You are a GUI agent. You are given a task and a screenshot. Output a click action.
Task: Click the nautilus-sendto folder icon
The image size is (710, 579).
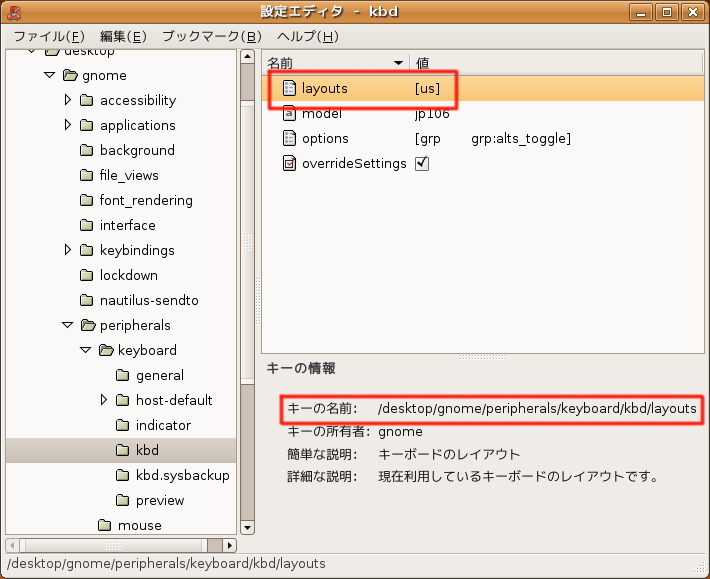pyautogui.click(x=87, y=301)
